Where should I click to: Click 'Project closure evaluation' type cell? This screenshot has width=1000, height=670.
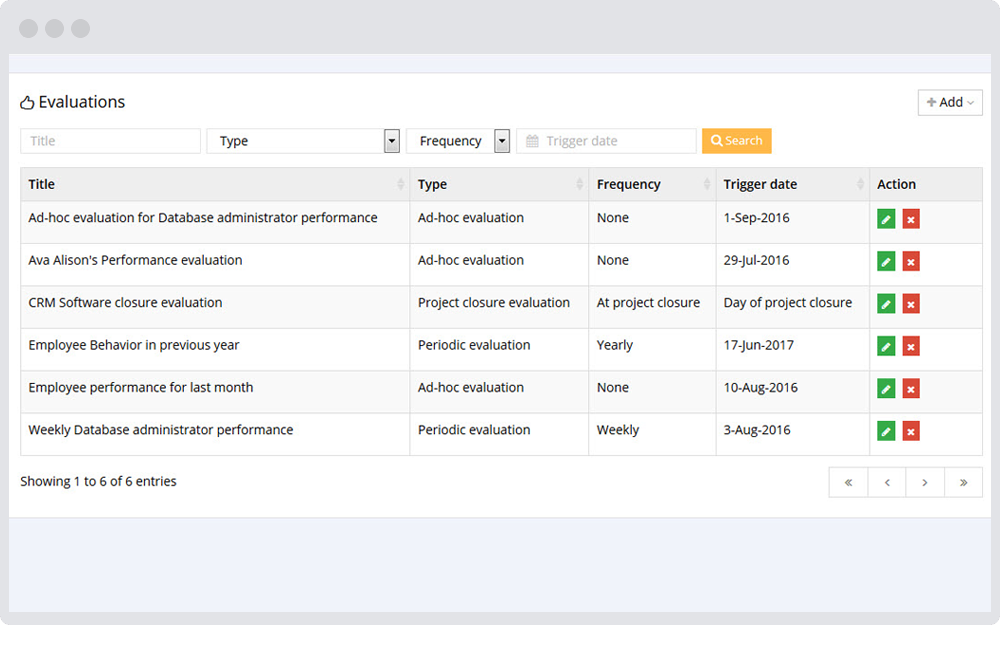[x=494, y=302]
